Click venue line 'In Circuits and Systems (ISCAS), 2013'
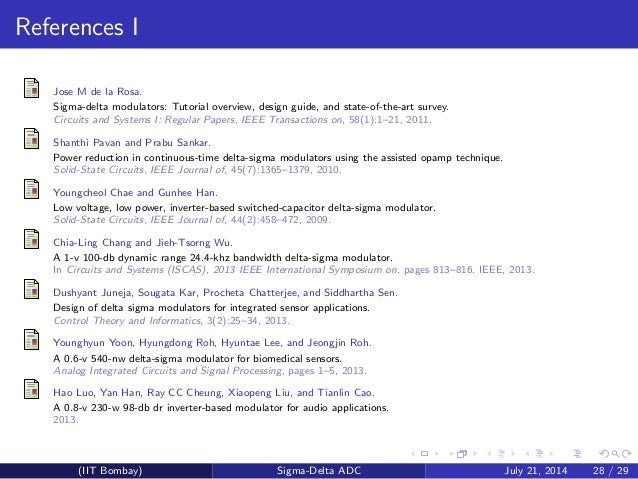The height and width of the screenshot is (479, 638). coord(294,270)
